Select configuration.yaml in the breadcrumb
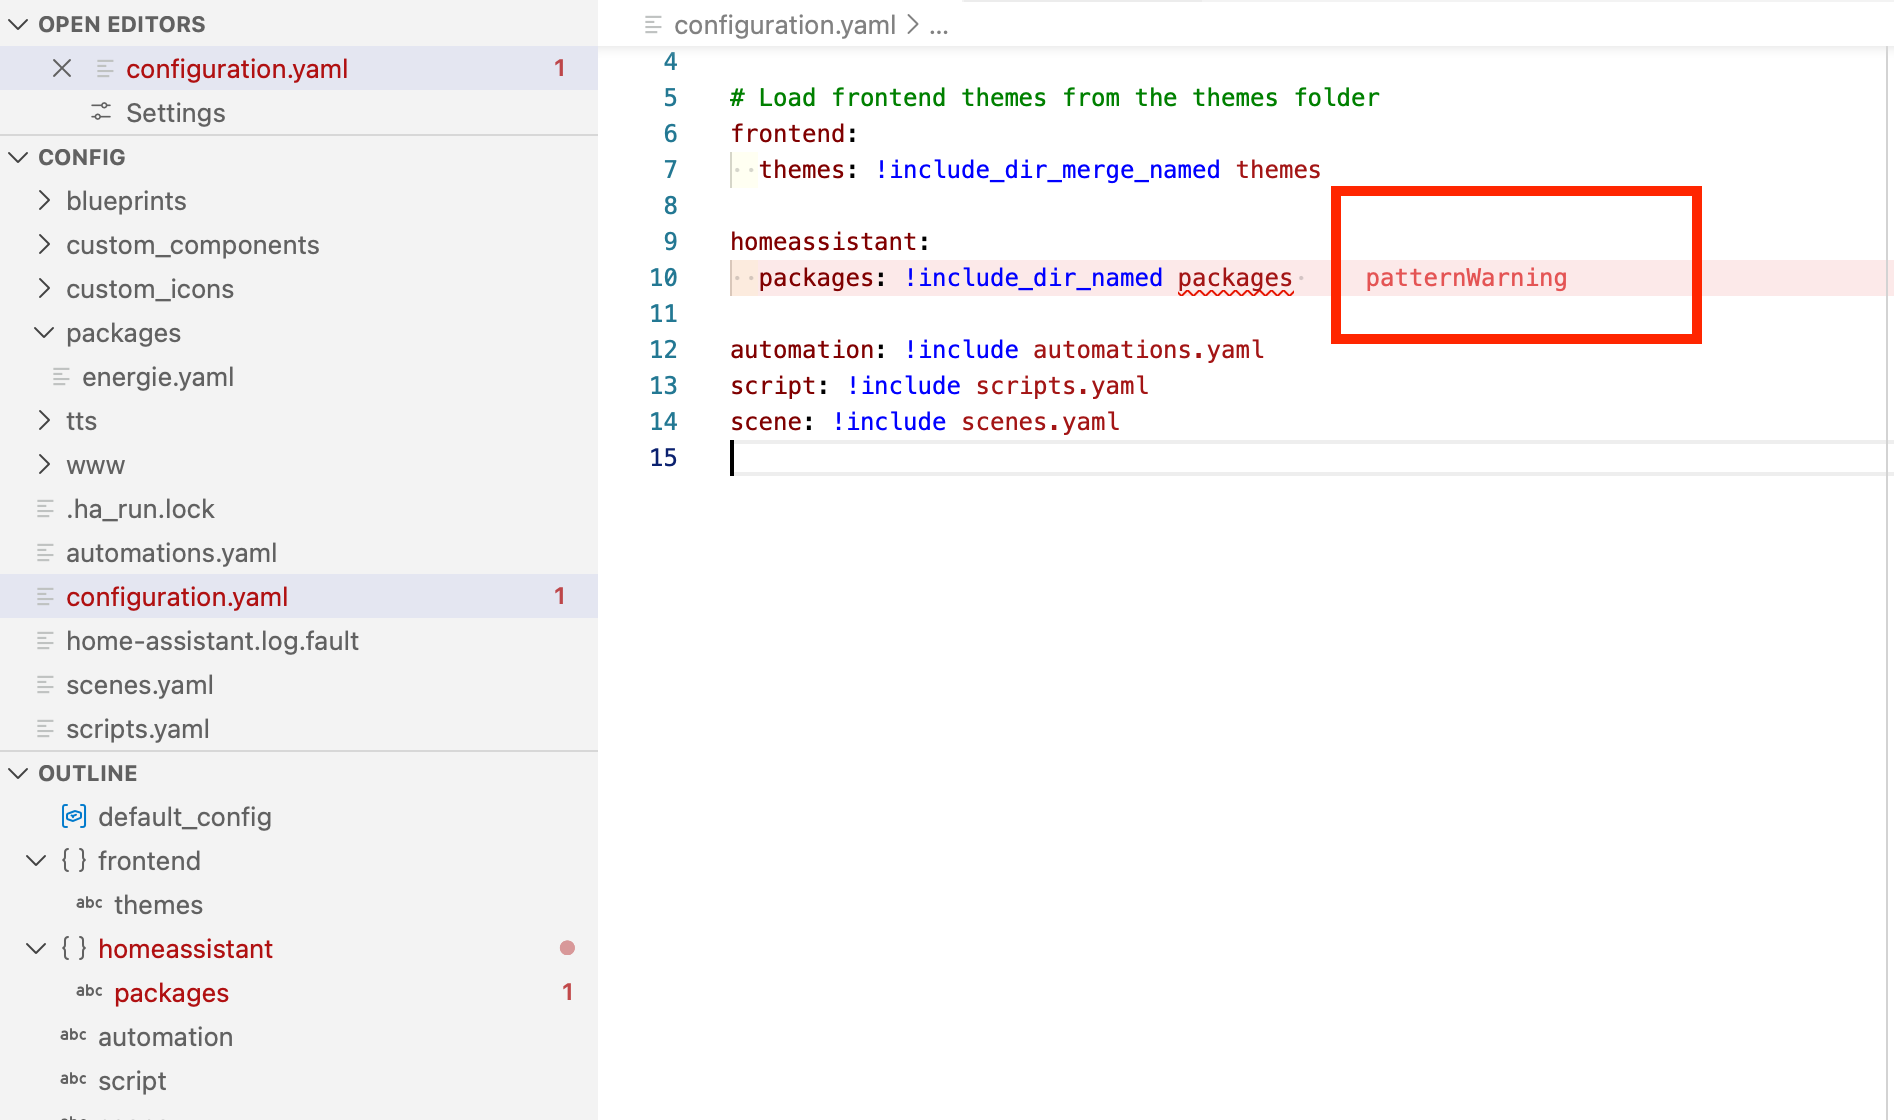This screenshot has width=1894, height=1120. [x=784, y=24]
